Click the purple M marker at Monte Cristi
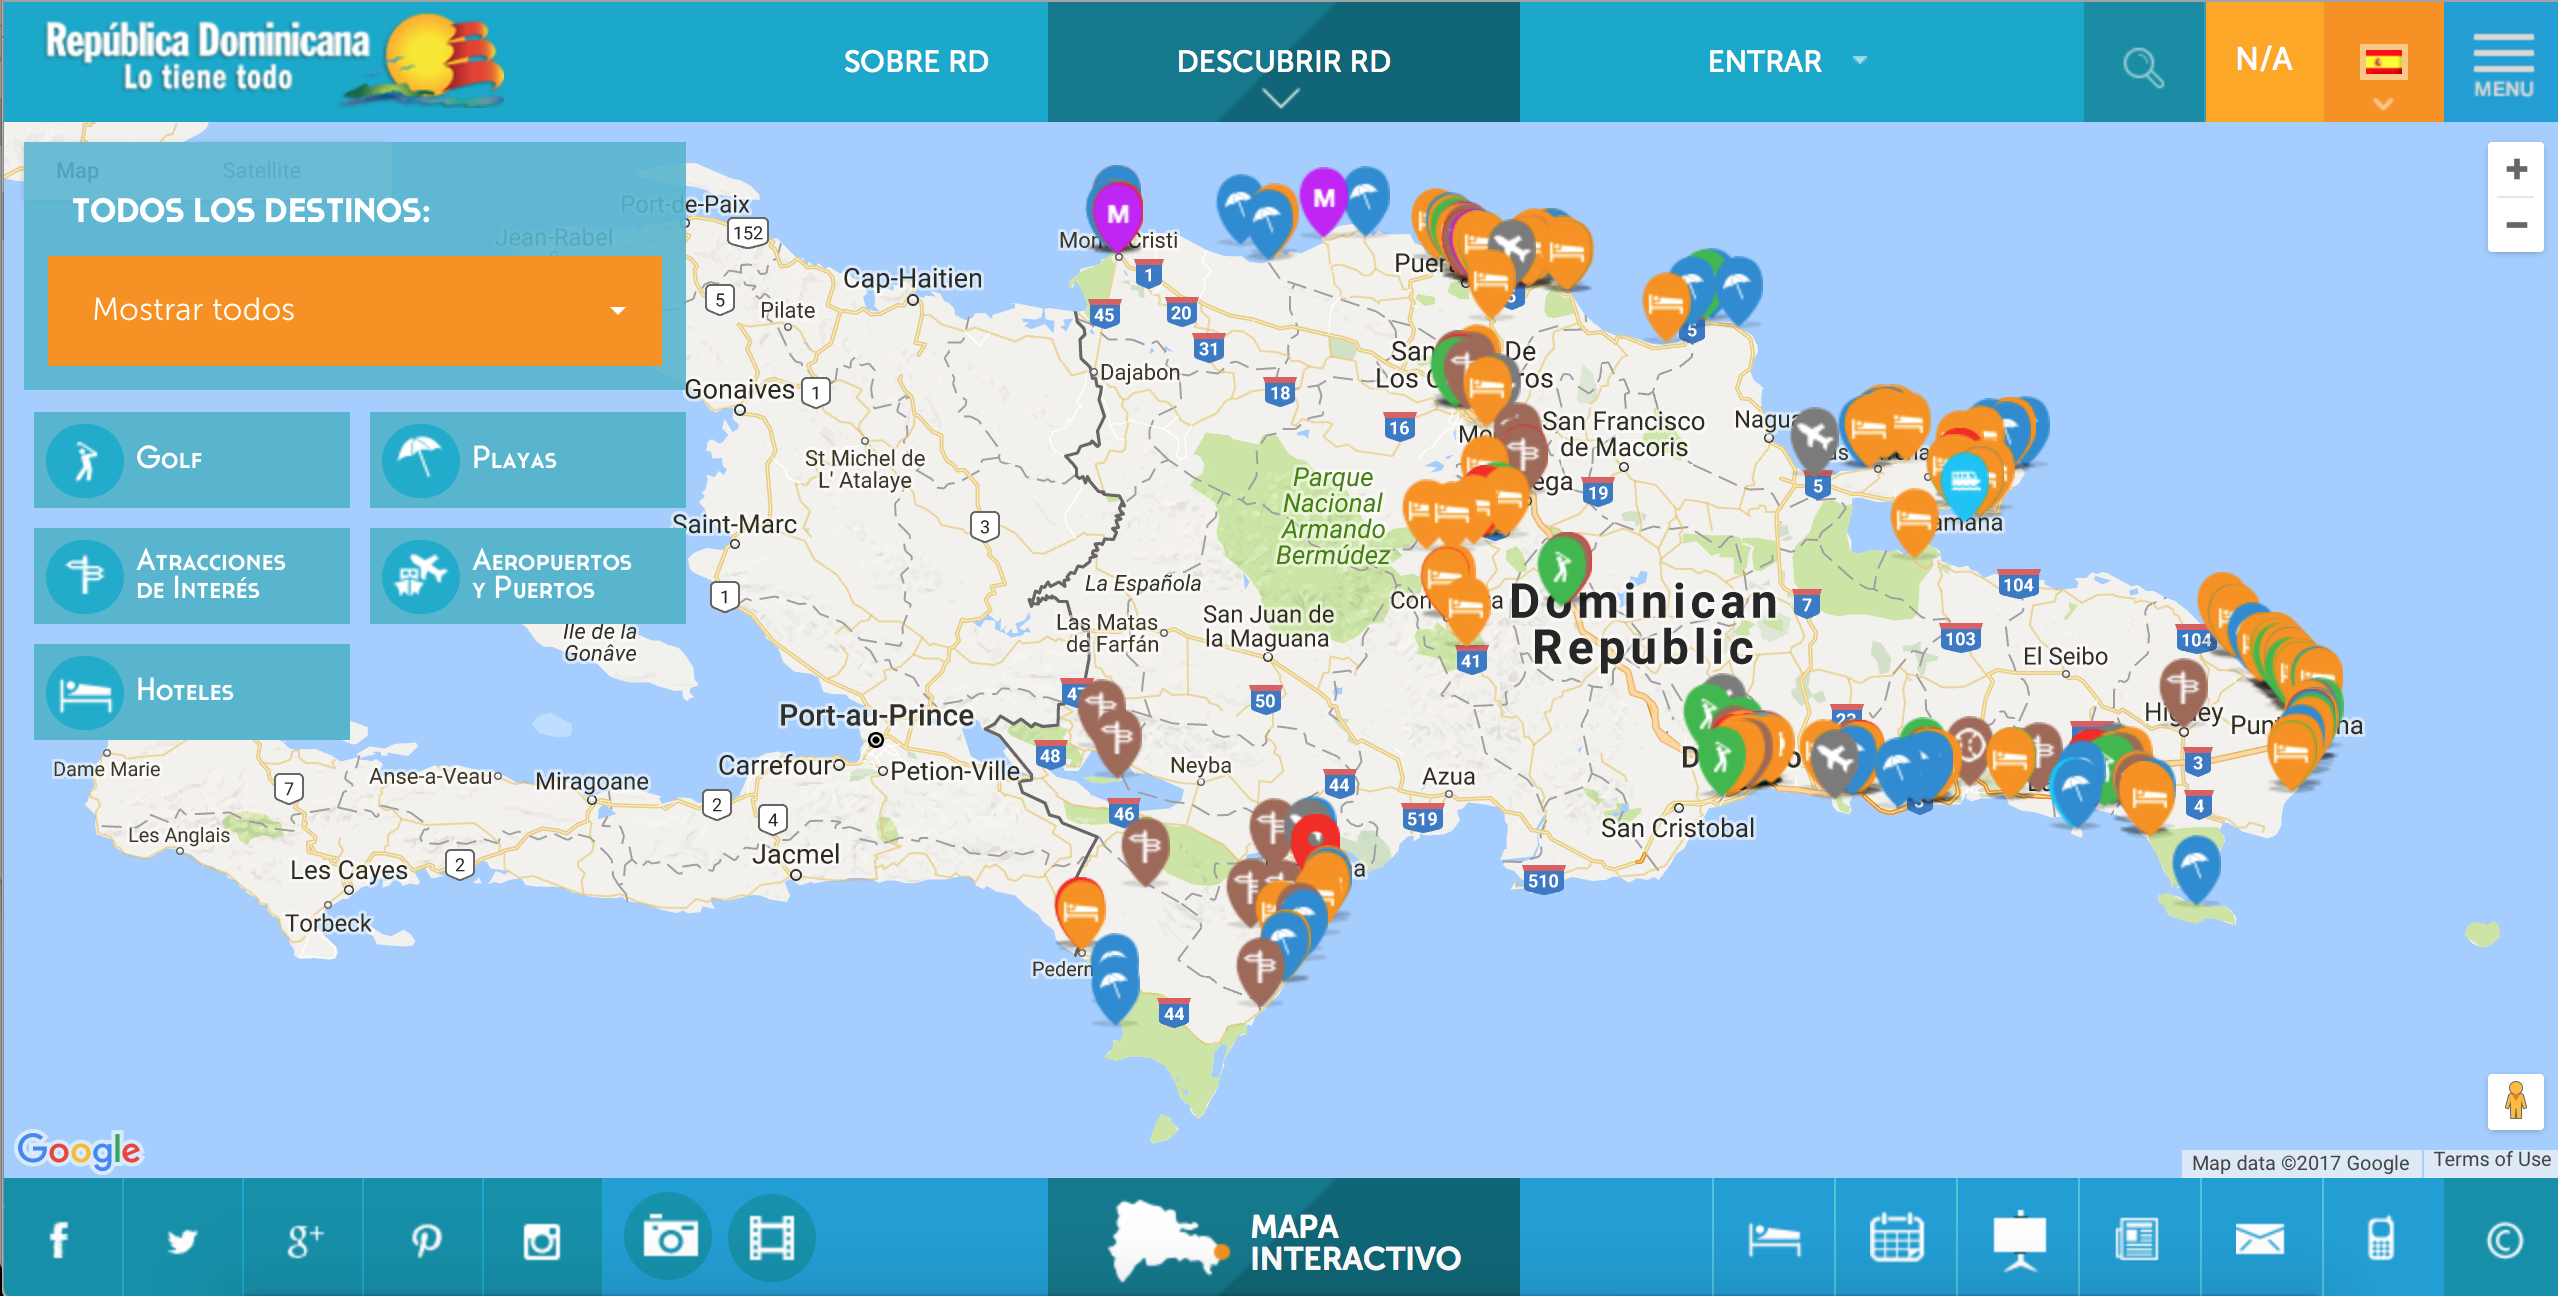 pyautogui.click(x=1117, y=214)
